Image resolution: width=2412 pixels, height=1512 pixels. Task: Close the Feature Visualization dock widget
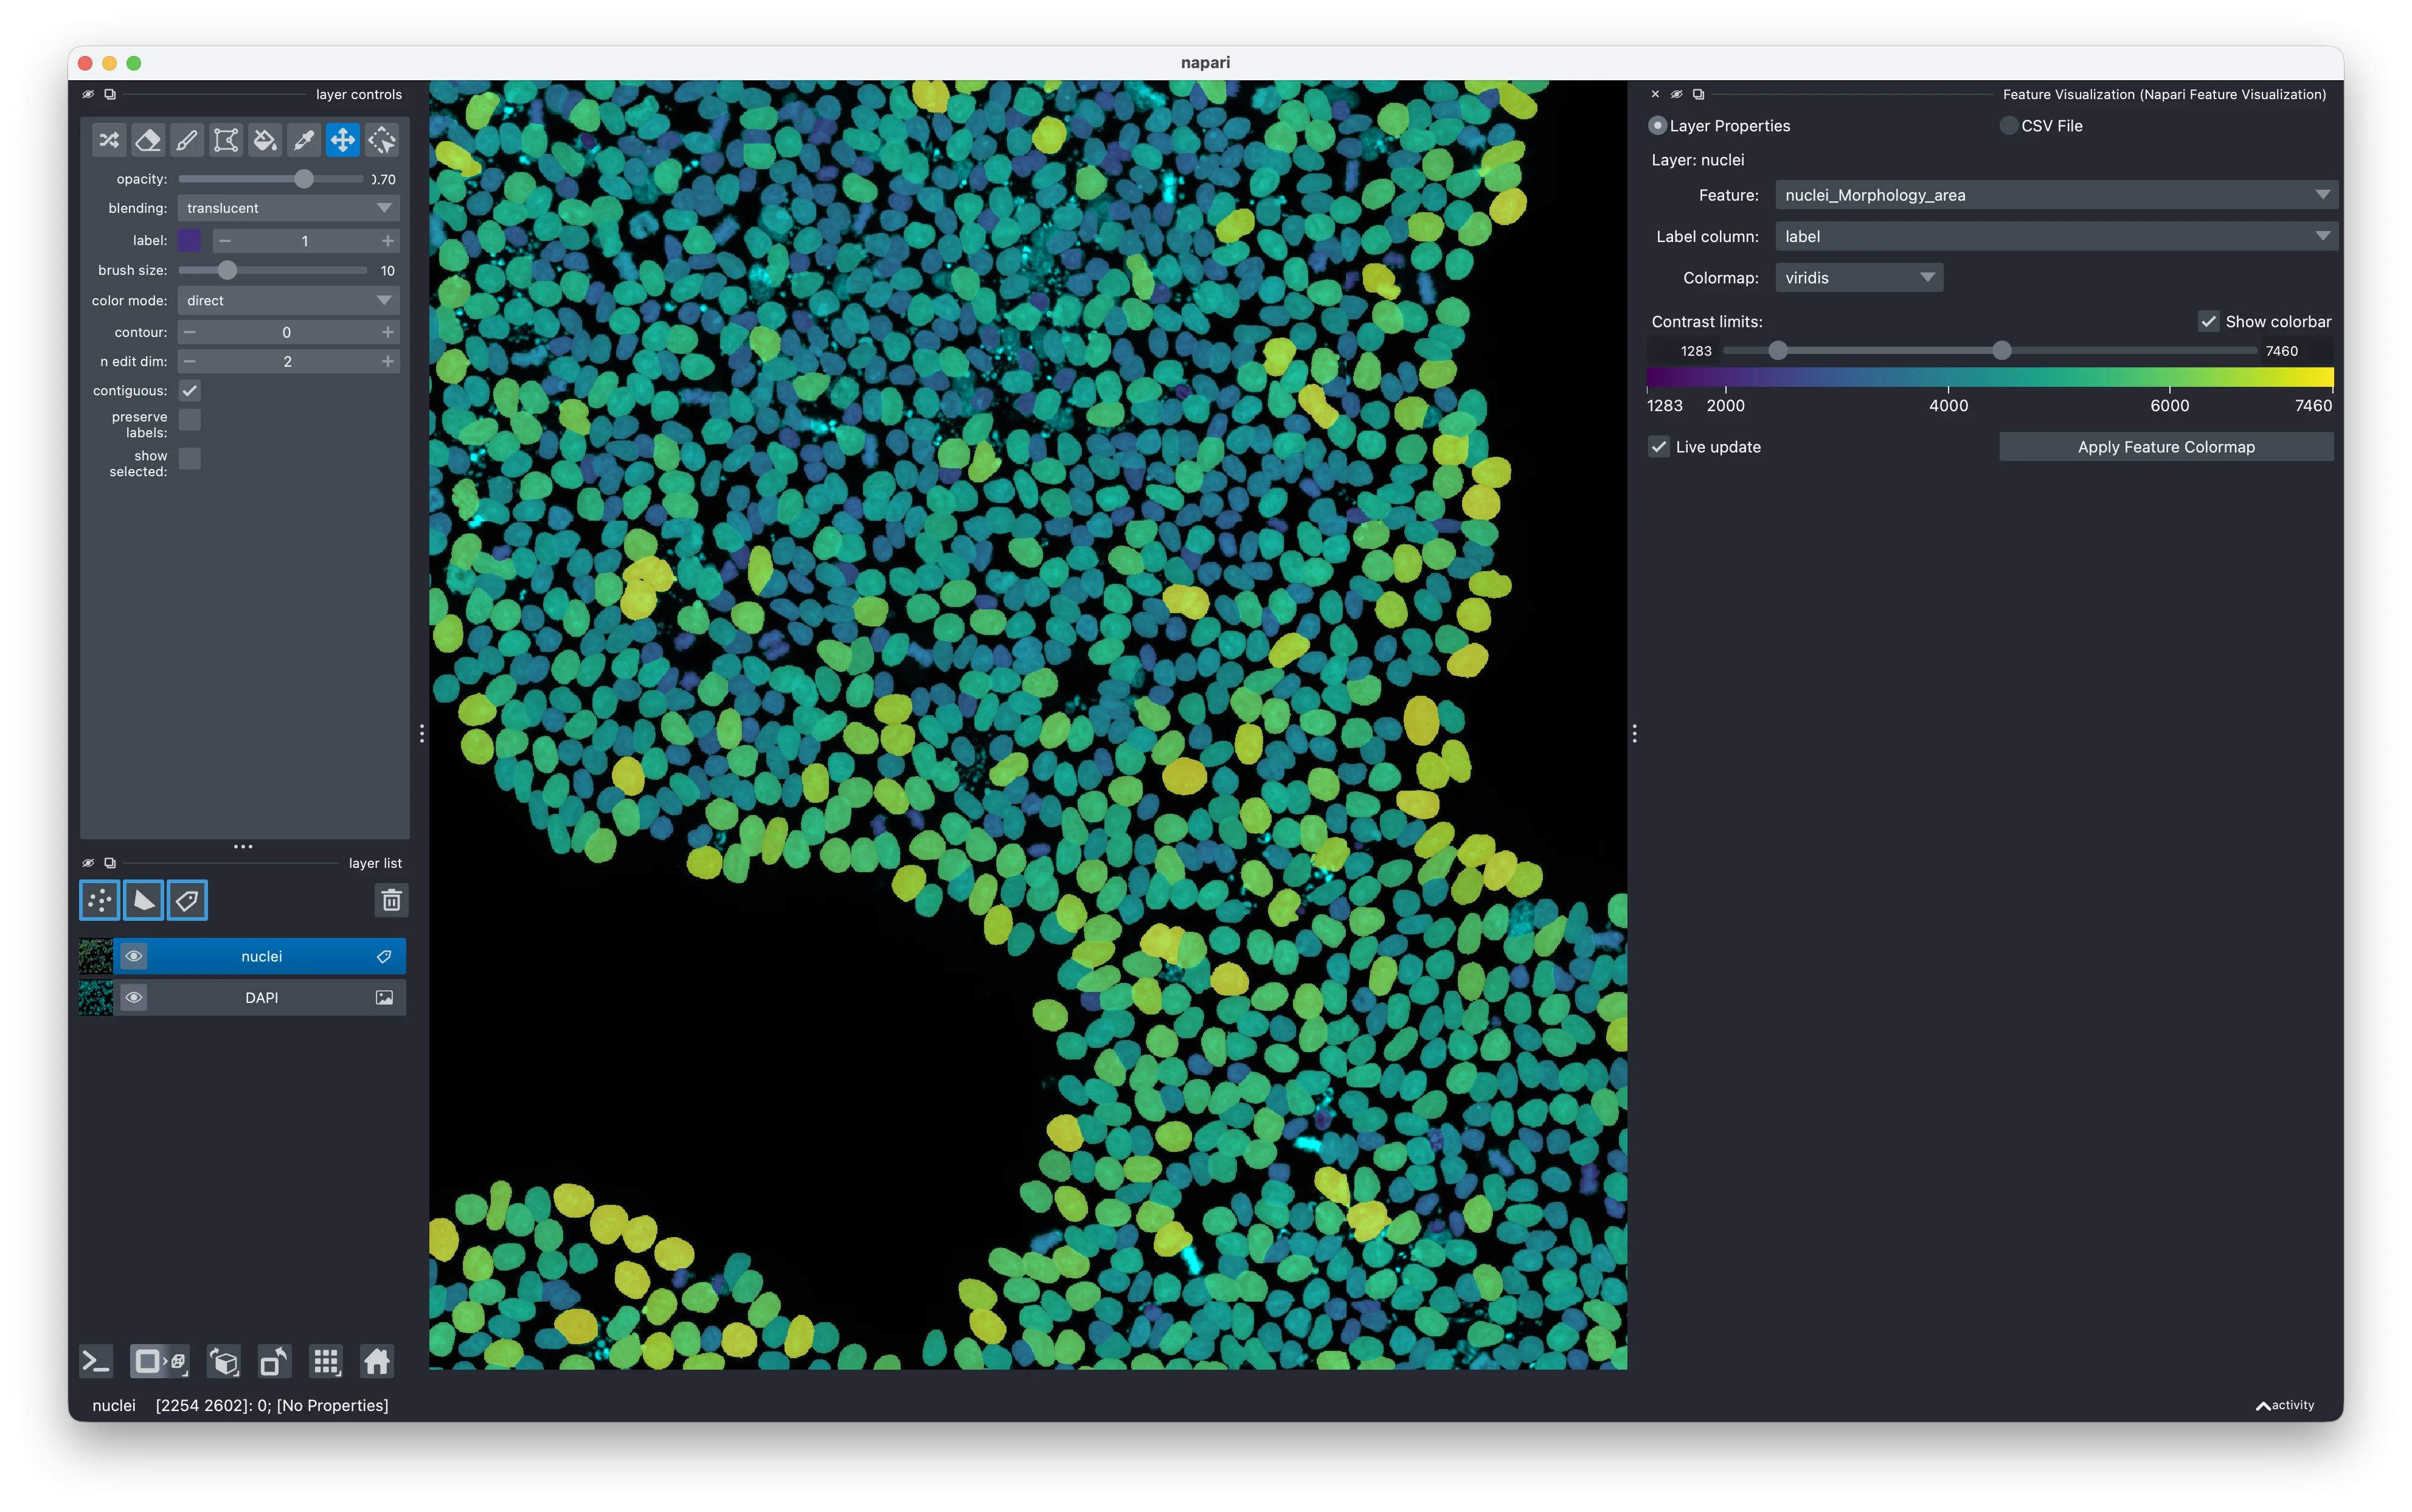coord(1655,94)
